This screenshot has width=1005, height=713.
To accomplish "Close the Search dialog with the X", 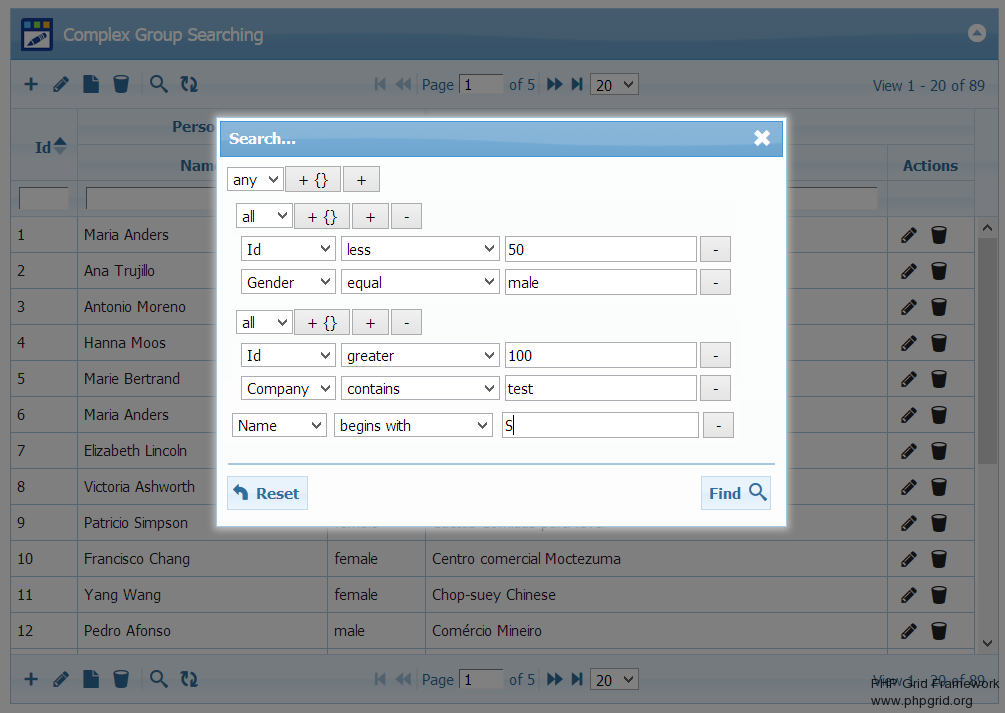I will pos(762,138).
